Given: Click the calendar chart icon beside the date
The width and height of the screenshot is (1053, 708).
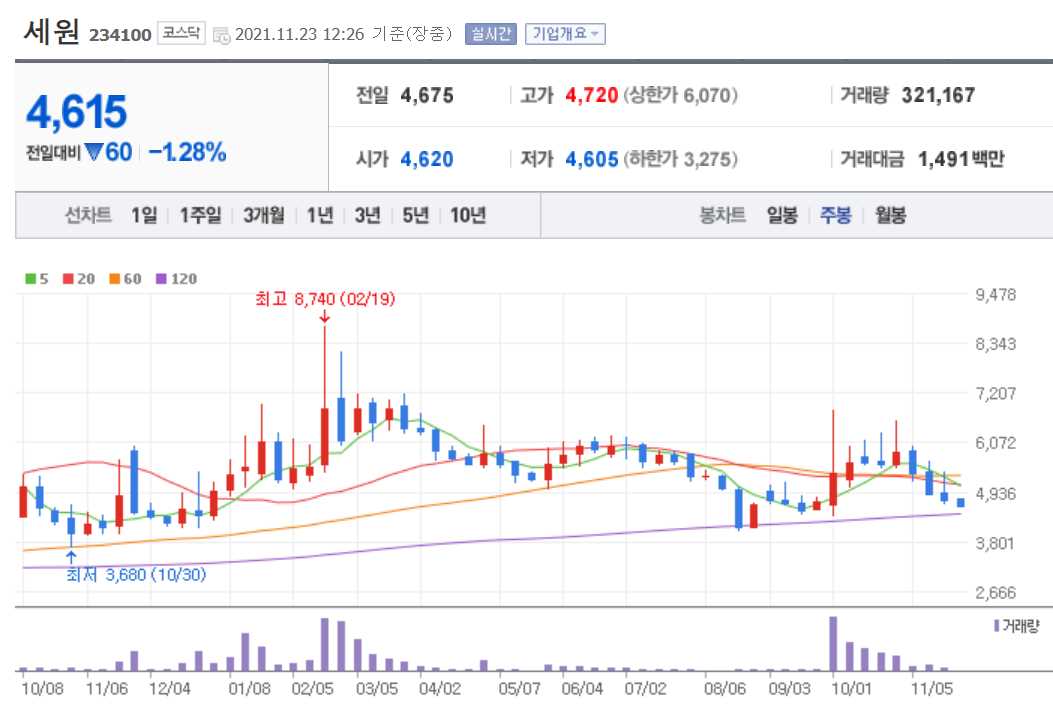Looking at the screenshot, I should [x=222, y=33].
